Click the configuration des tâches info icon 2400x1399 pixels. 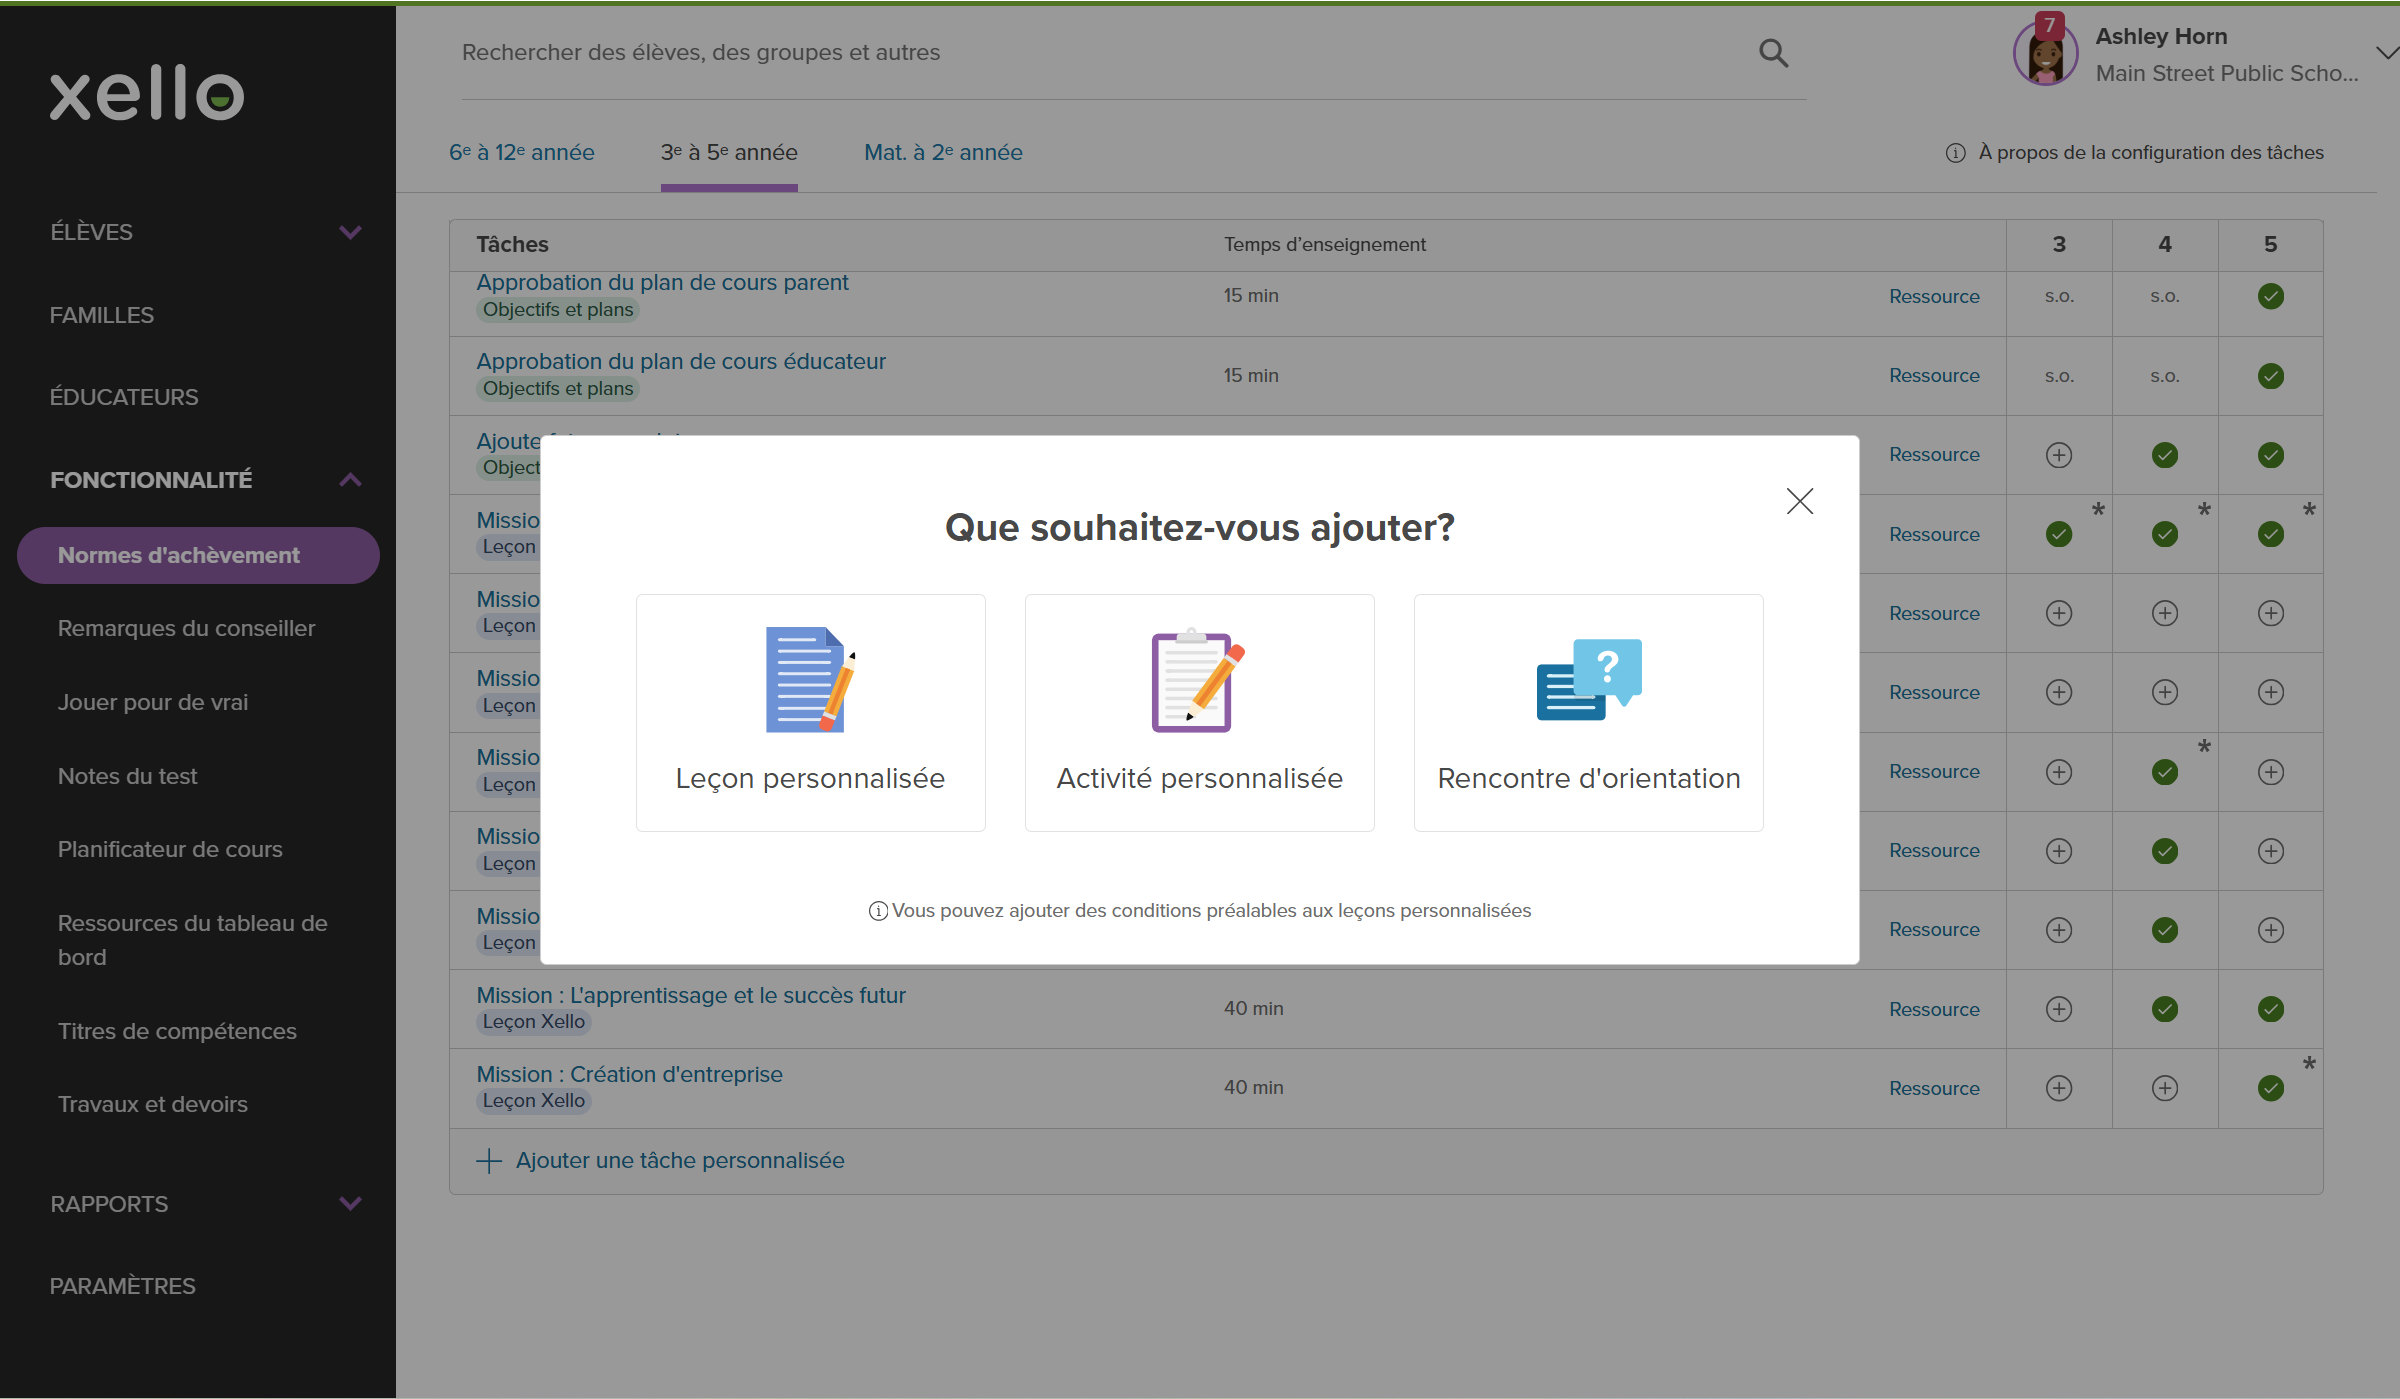[1955, 153]
